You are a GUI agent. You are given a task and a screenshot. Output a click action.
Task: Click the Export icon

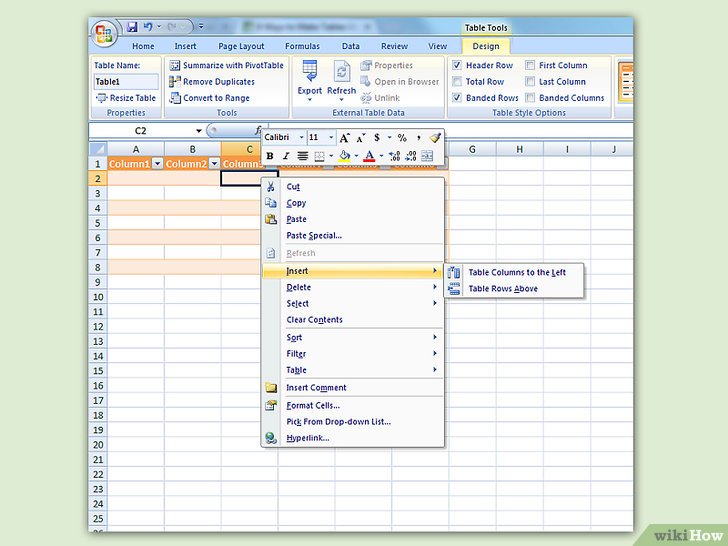tap(310, 71)
